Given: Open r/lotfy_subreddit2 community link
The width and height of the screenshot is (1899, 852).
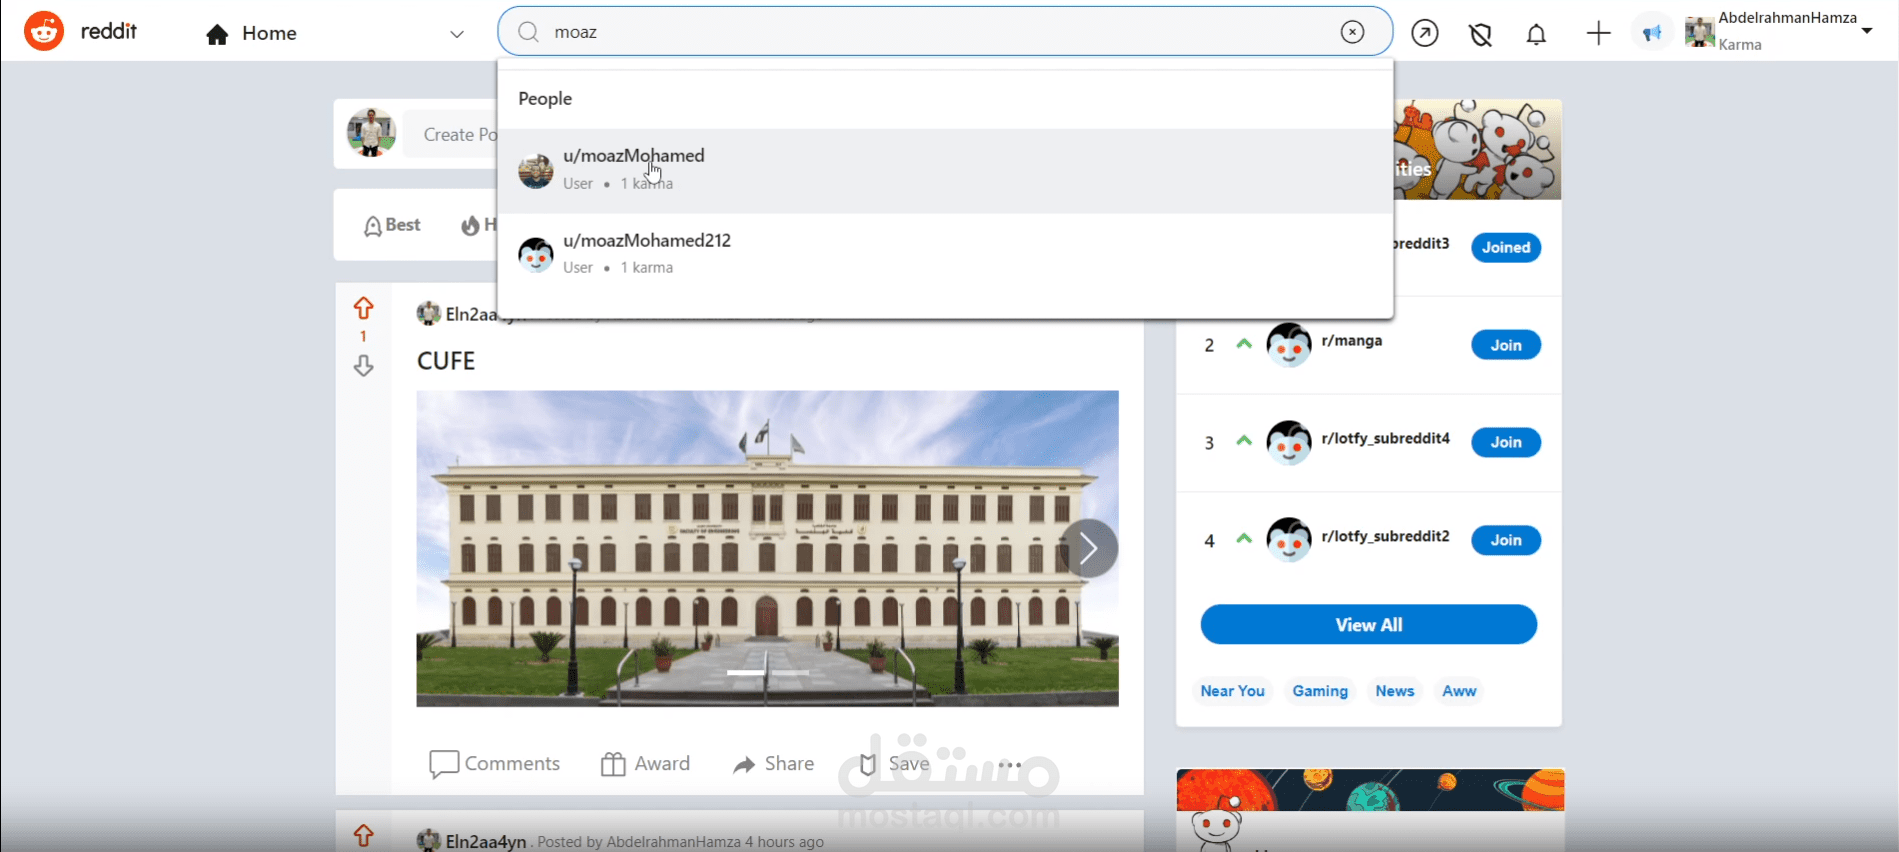Looking at the screenshot, I should pyautogui.click(x=1385, y=536).
